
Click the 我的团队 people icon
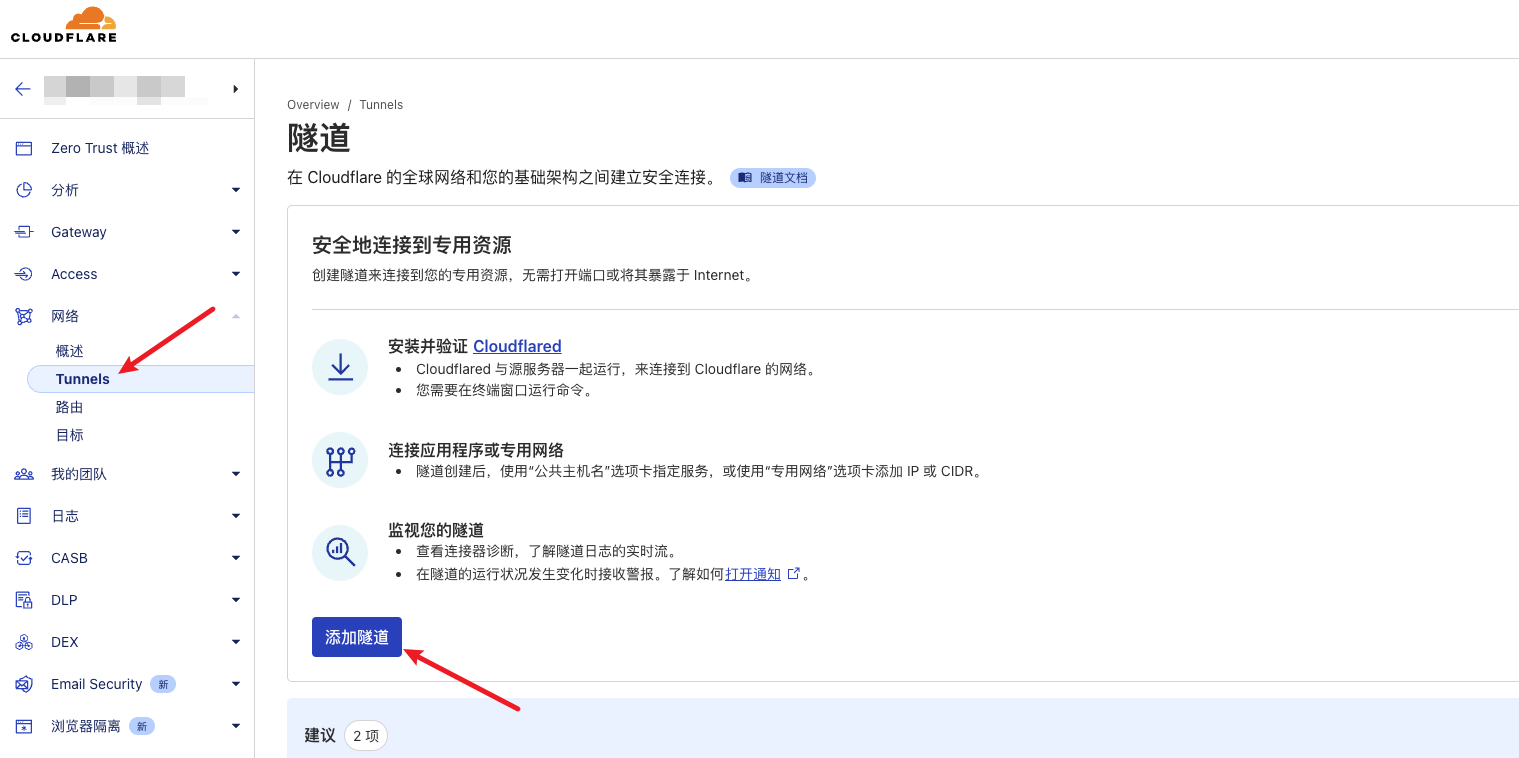24,474
